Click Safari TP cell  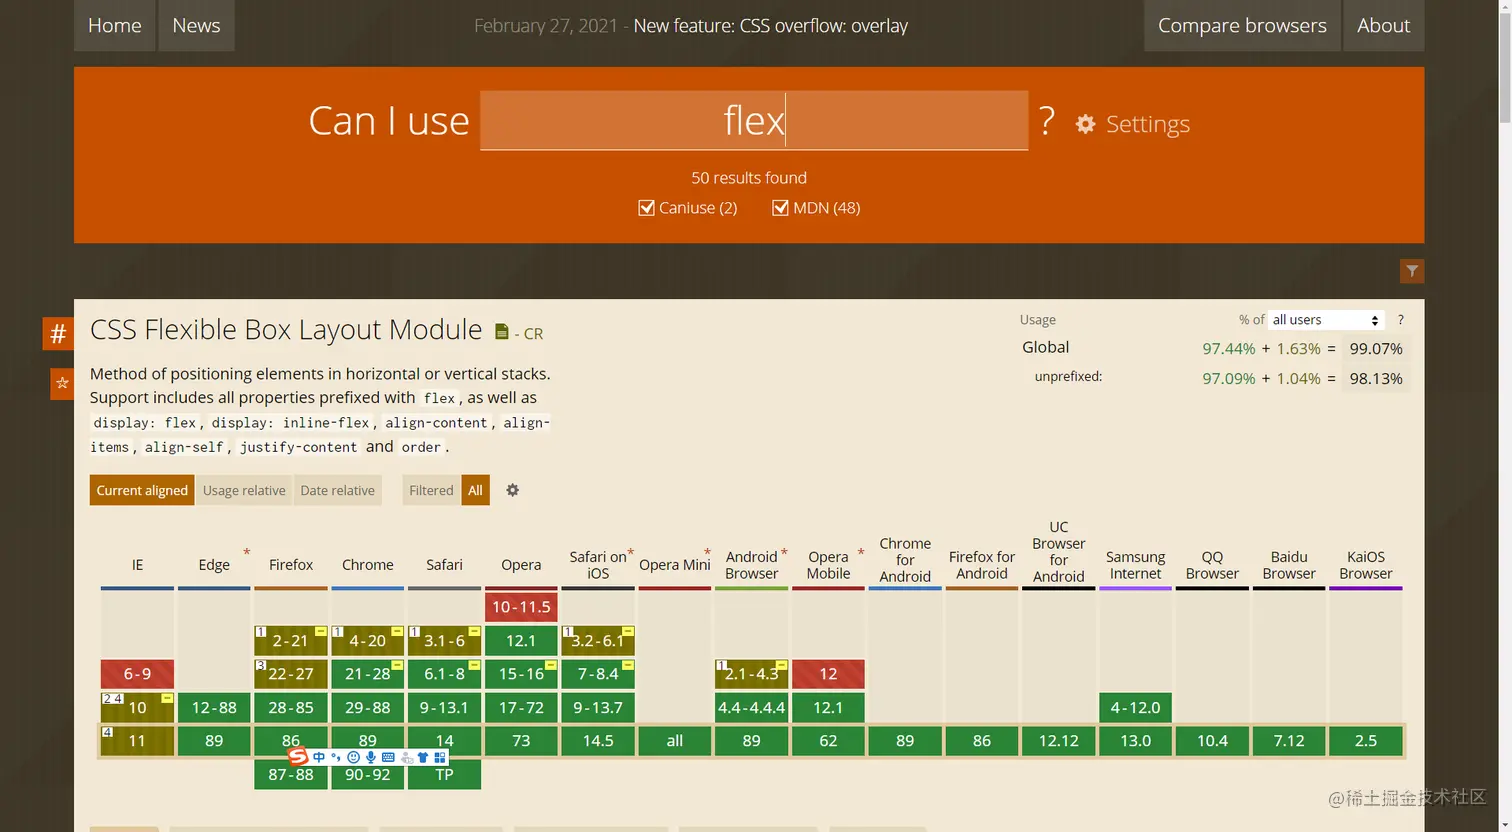[x=444, y=774]
